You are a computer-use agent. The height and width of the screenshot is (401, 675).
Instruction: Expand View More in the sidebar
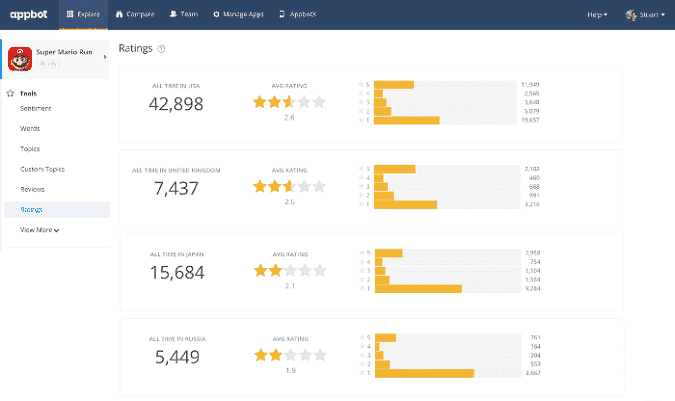40,230
